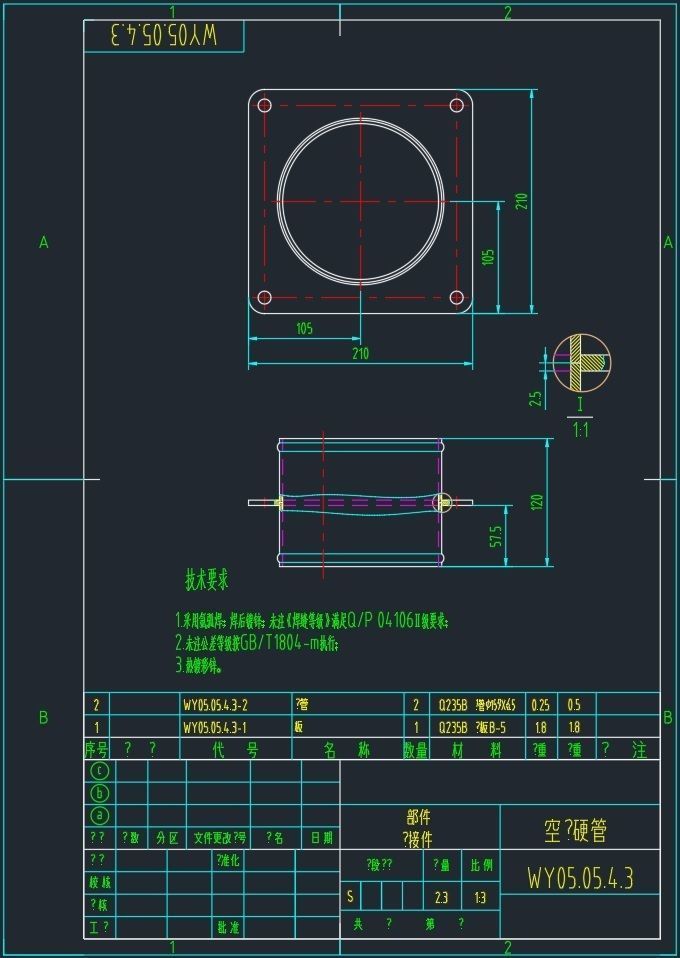Click part code WY05.05.4.3-2 in parts list

[x=216, y=705]
